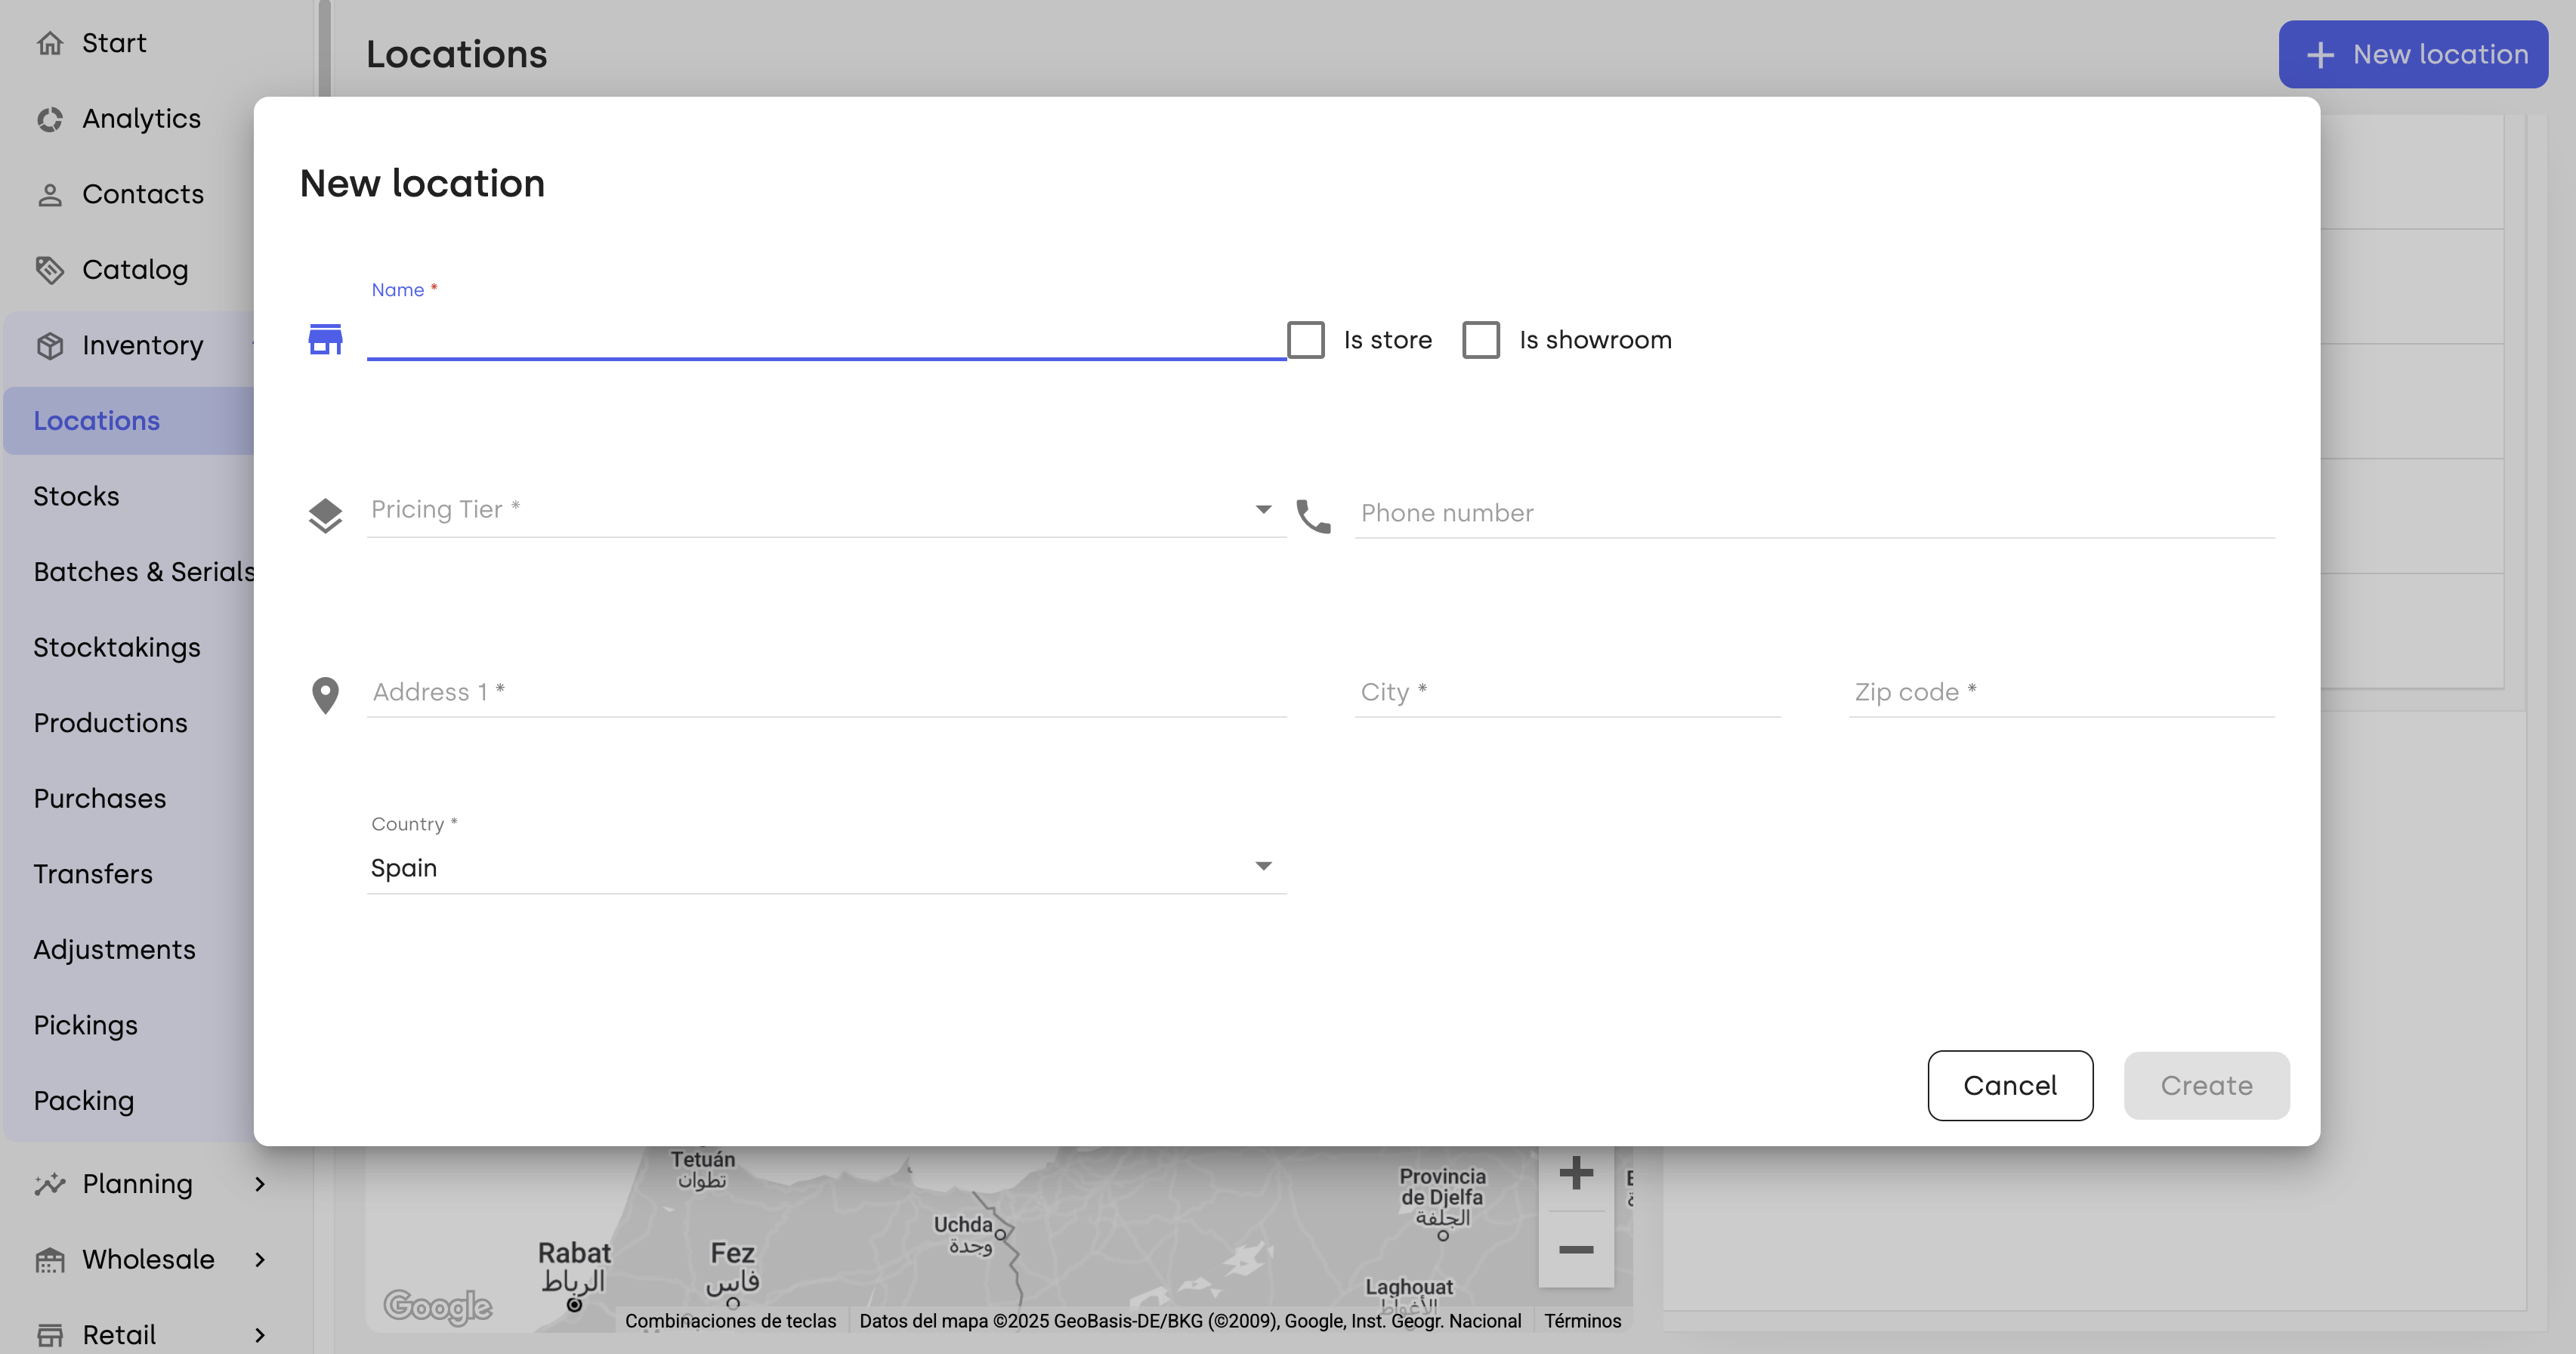
Task: Cancel the New location dialog
Action: click(x=2010, y=1086)
